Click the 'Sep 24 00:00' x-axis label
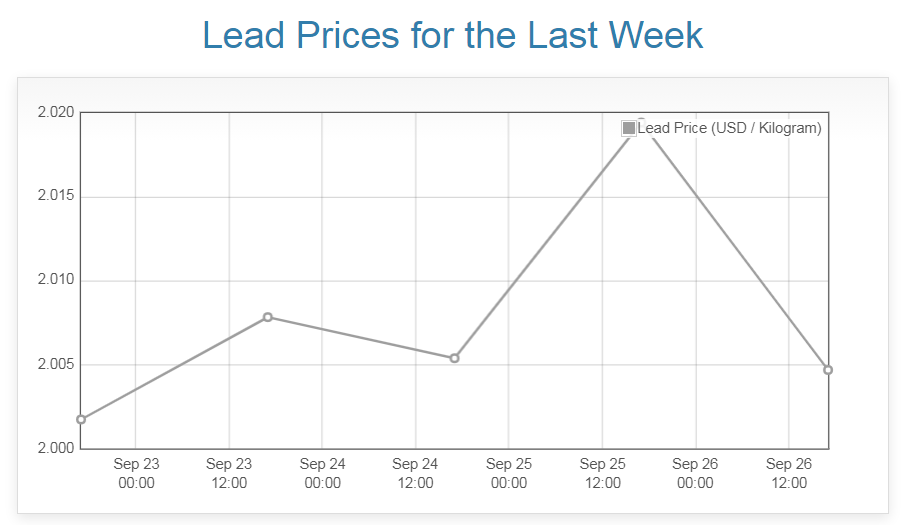Screen dimensions: 905x525 pos(322,473)
